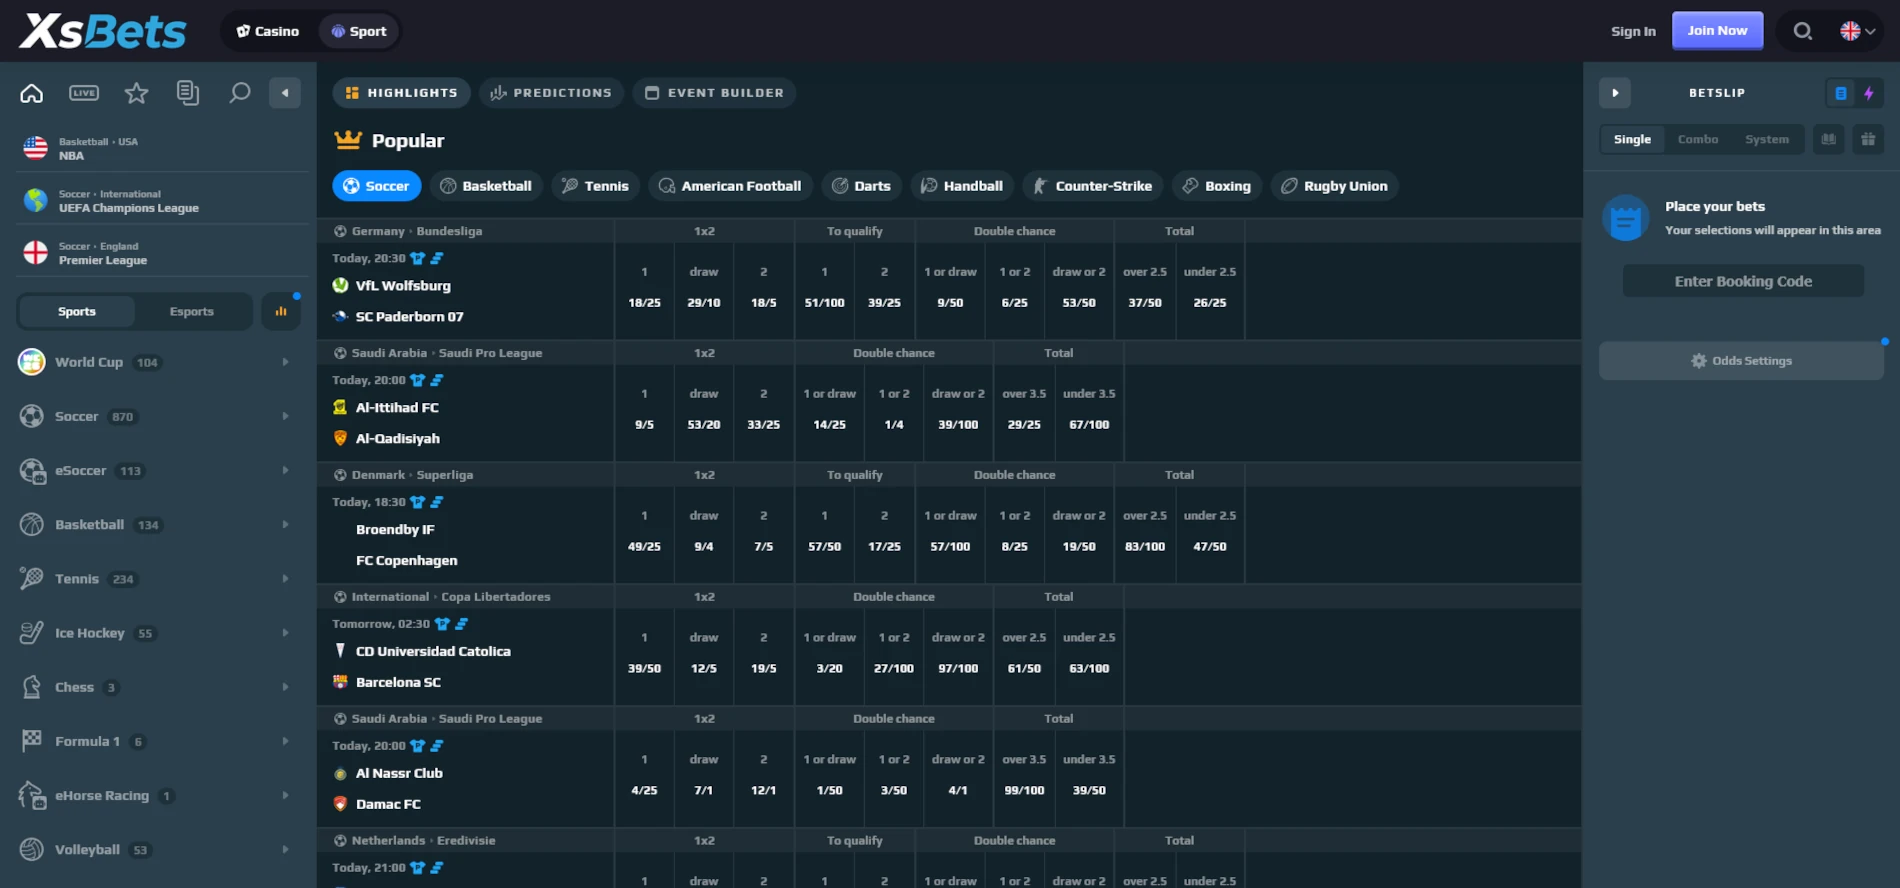Expand Ice Hockey category

click(x=160, y=633)
